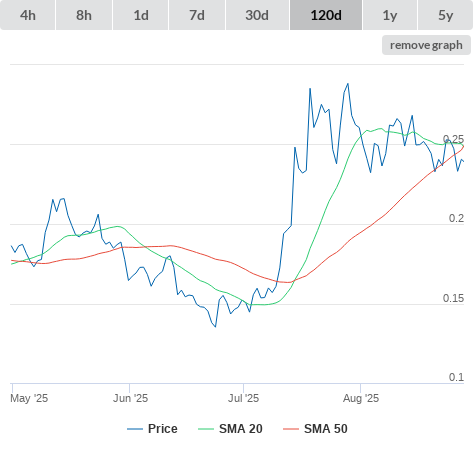Click the 0.2 y-axis value

pos(456,218)
